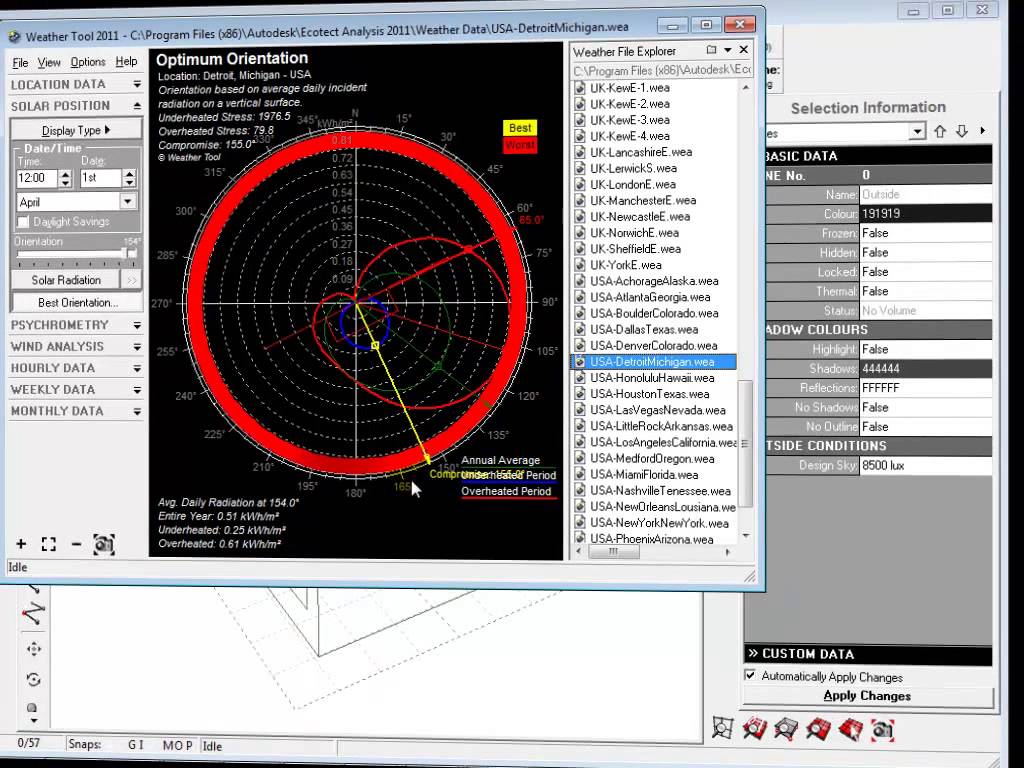
Task: Click the camera snapshot icon in Weather Tool
Action: (x=104, y=544)
